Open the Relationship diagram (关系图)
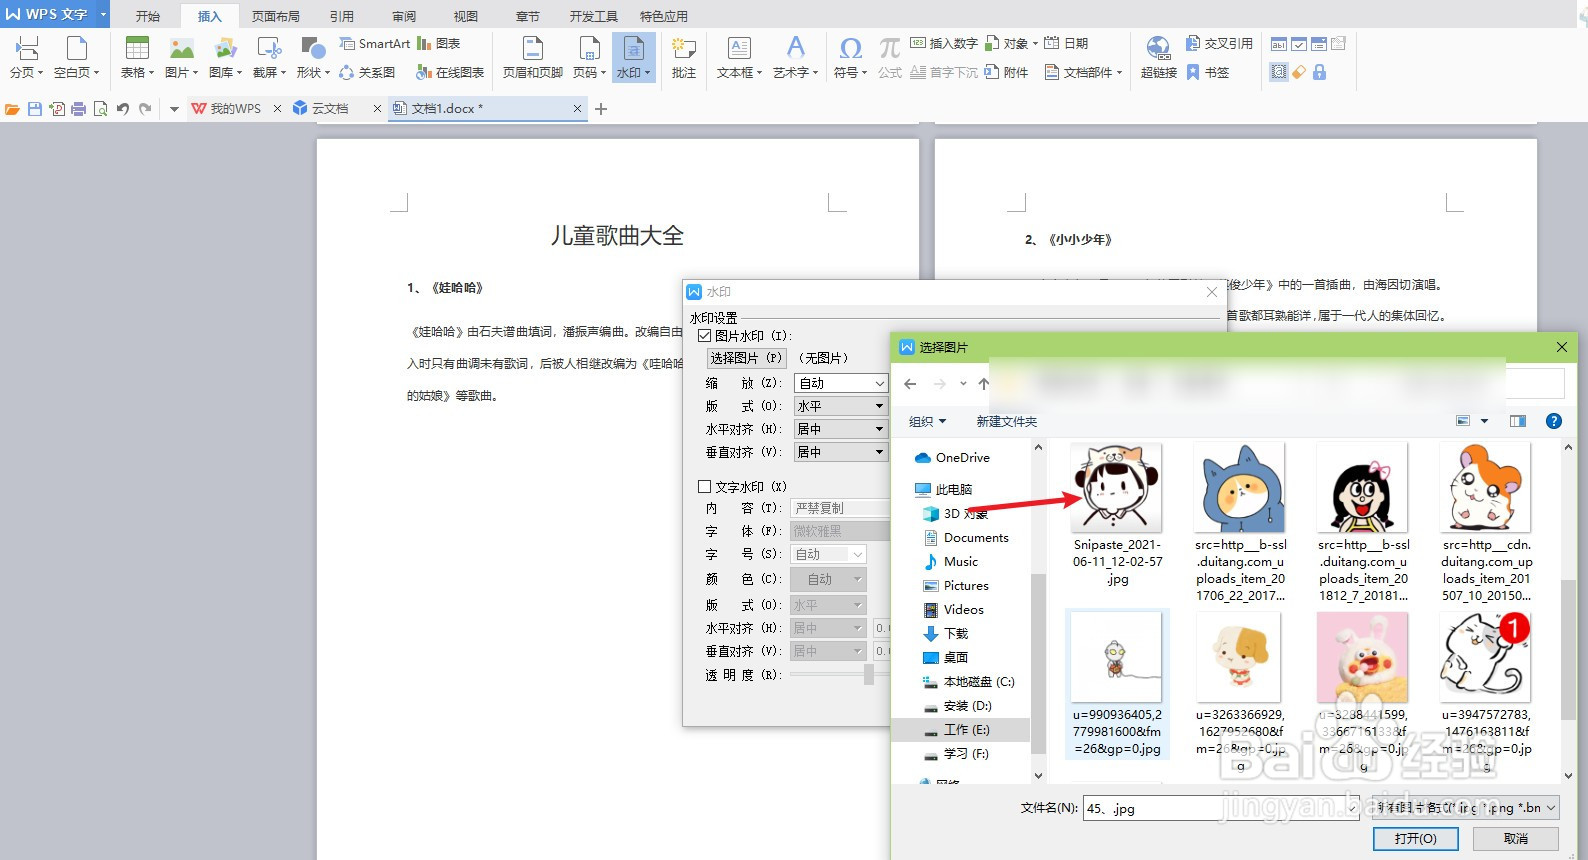 tap(368, 72)
